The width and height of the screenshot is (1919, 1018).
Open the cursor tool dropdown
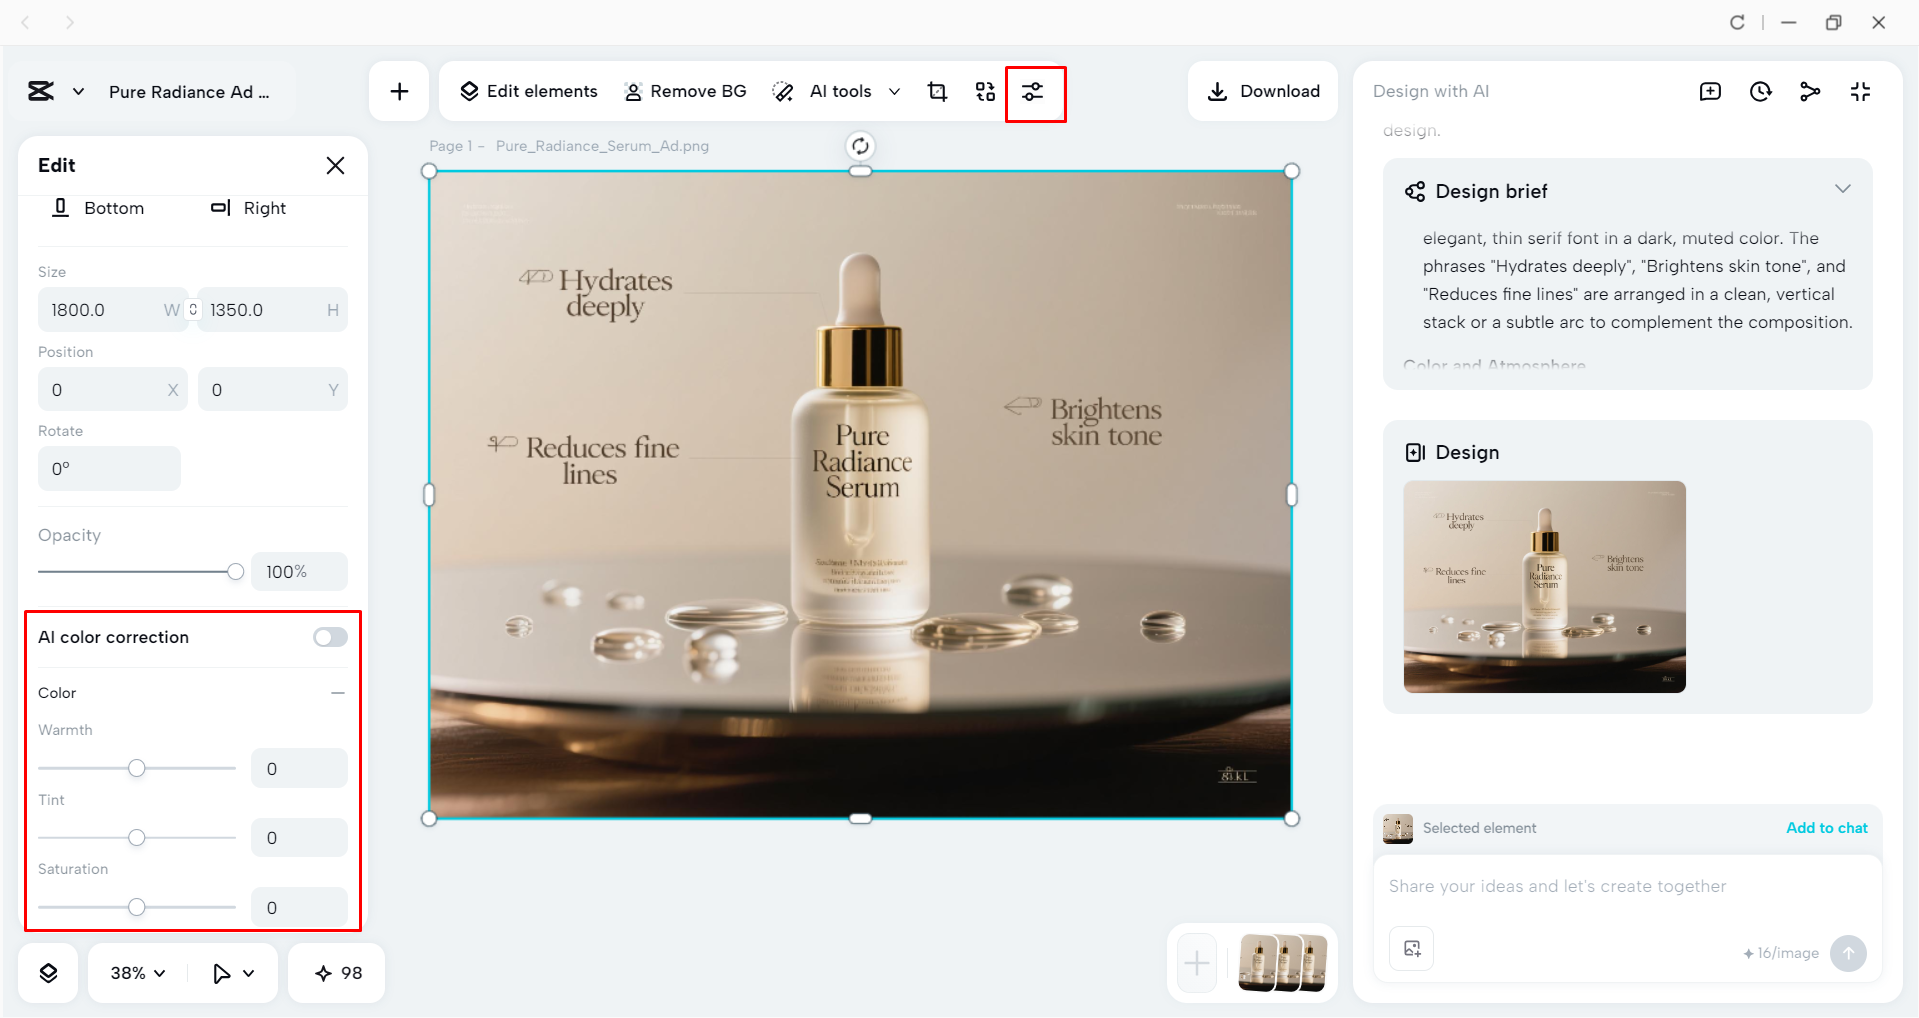(233, 971)
